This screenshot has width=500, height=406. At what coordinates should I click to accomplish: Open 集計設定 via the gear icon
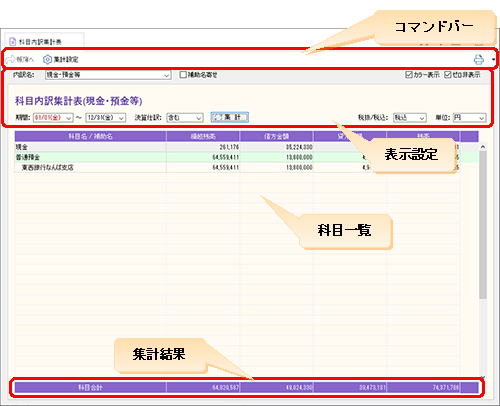(x=47, y=60)
